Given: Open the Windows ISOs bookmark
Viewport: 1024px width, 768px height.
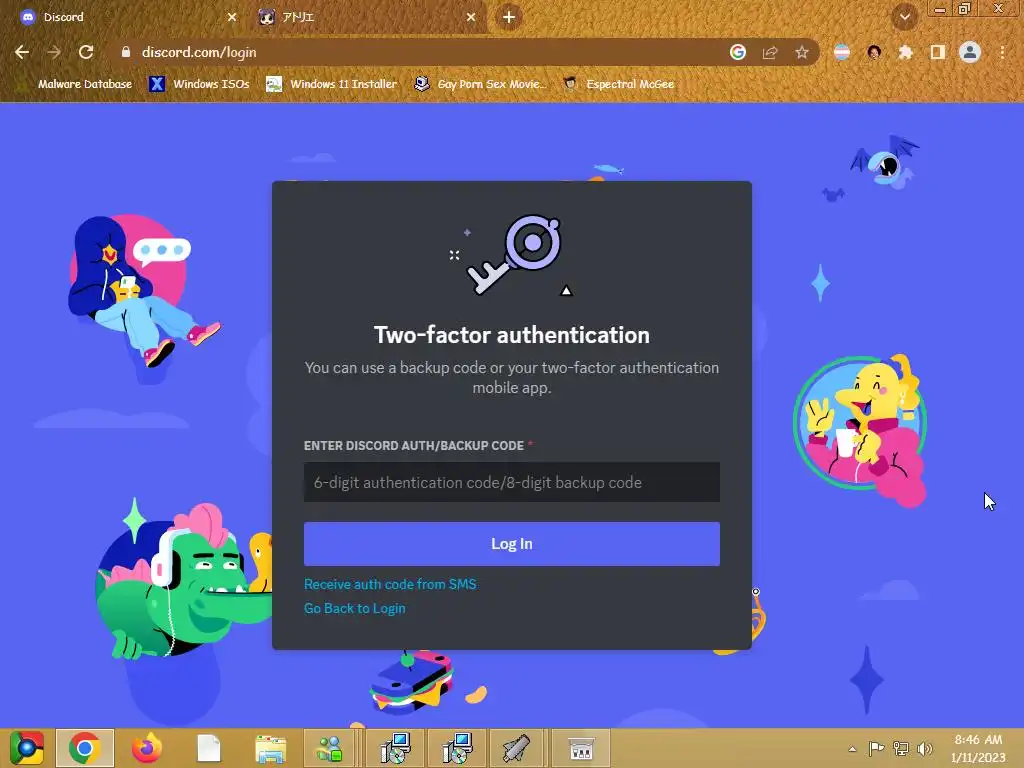Looking at the screenshot, I should 200,84.
